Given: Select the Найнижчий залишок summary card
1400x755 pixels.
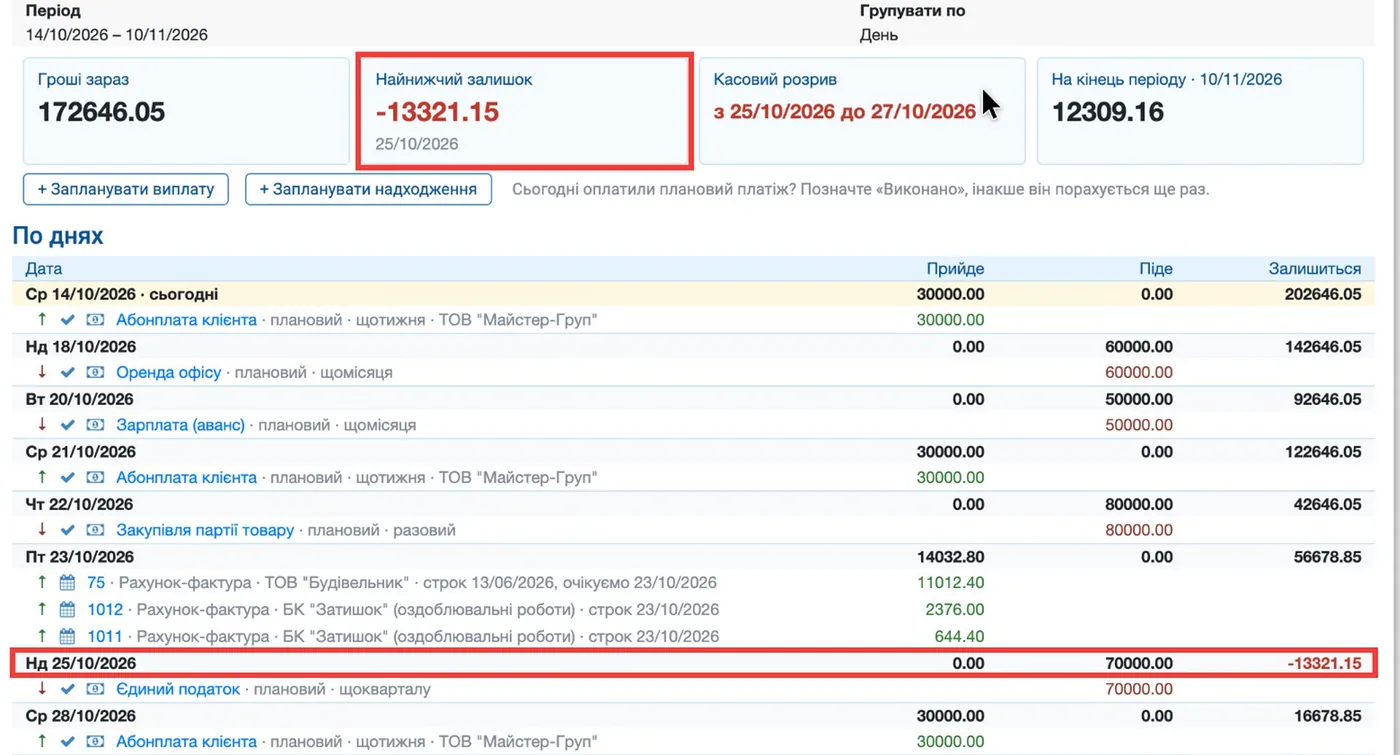Looking at the screenshot, I should click(524, 111).
